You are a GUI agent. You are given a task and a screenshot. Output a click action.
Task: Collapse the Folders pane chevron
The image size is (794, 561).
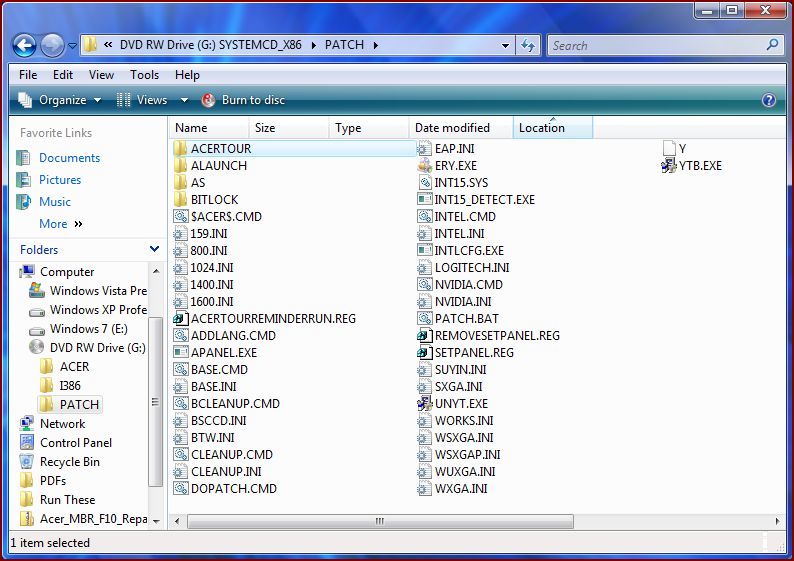154,249
